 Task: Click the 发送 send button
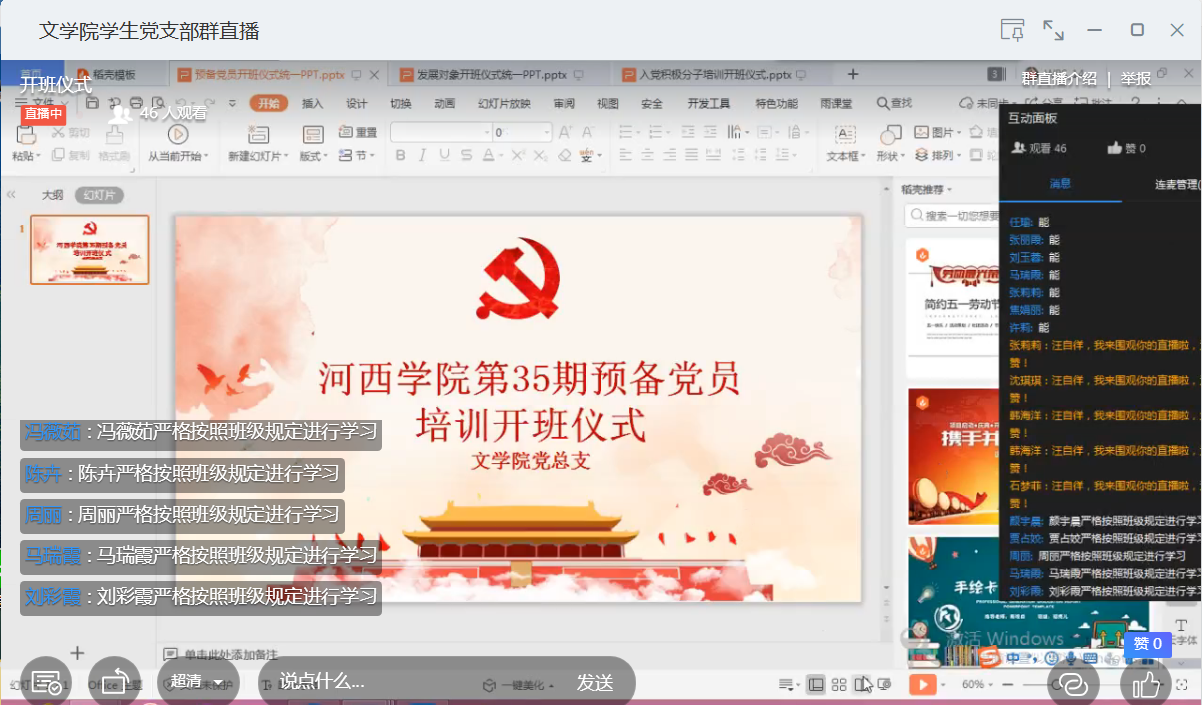(x=595, y=682)
